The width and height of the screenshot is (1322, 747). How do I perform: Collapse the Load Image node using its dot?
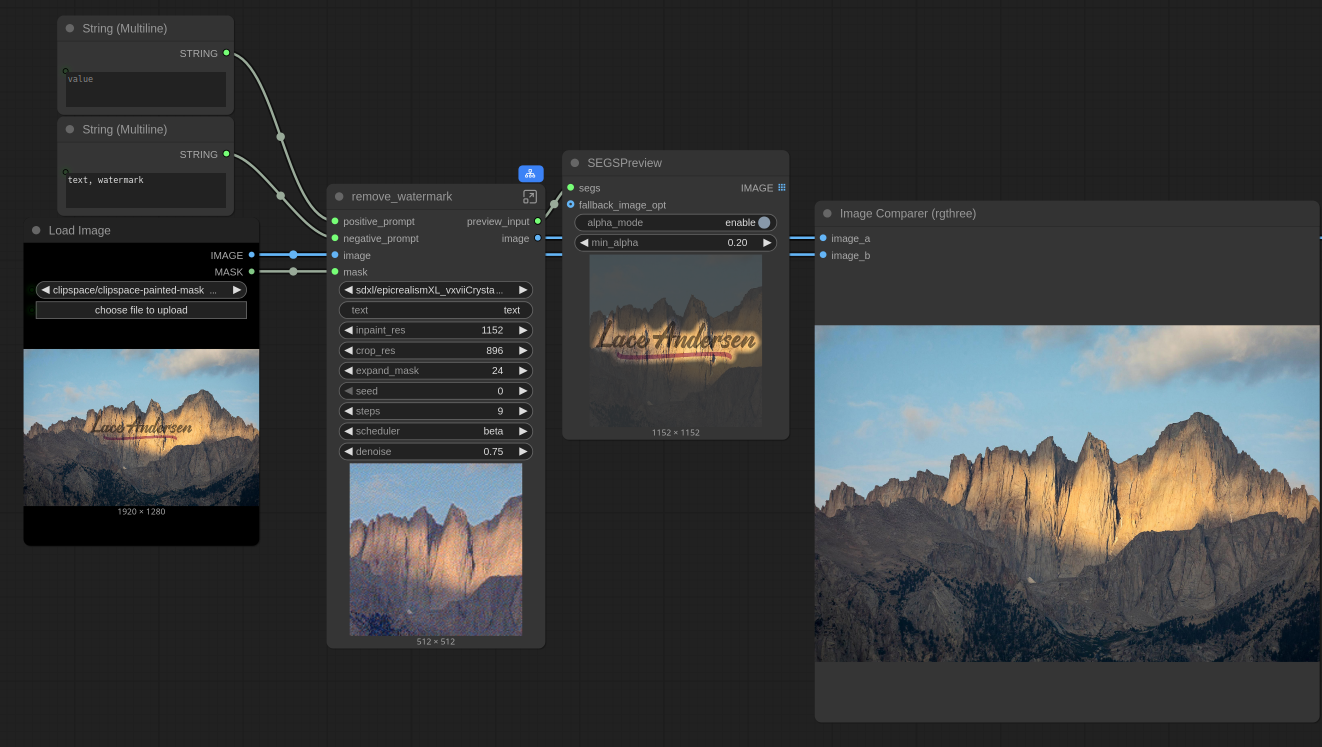pyautogui.click(x=36, y=230)
